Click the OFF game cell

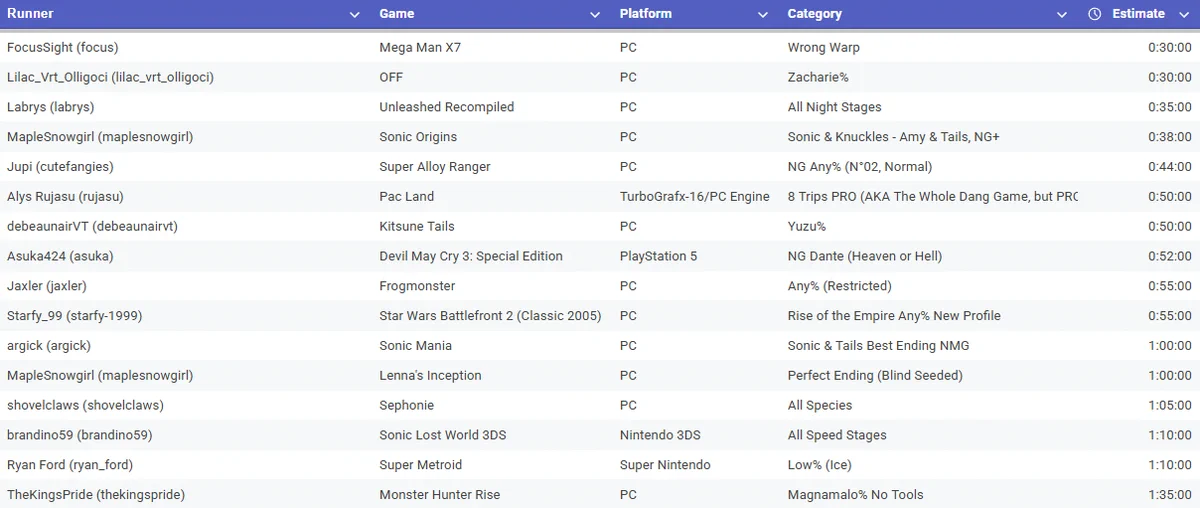pyautogui.click(x=391, y=77)
